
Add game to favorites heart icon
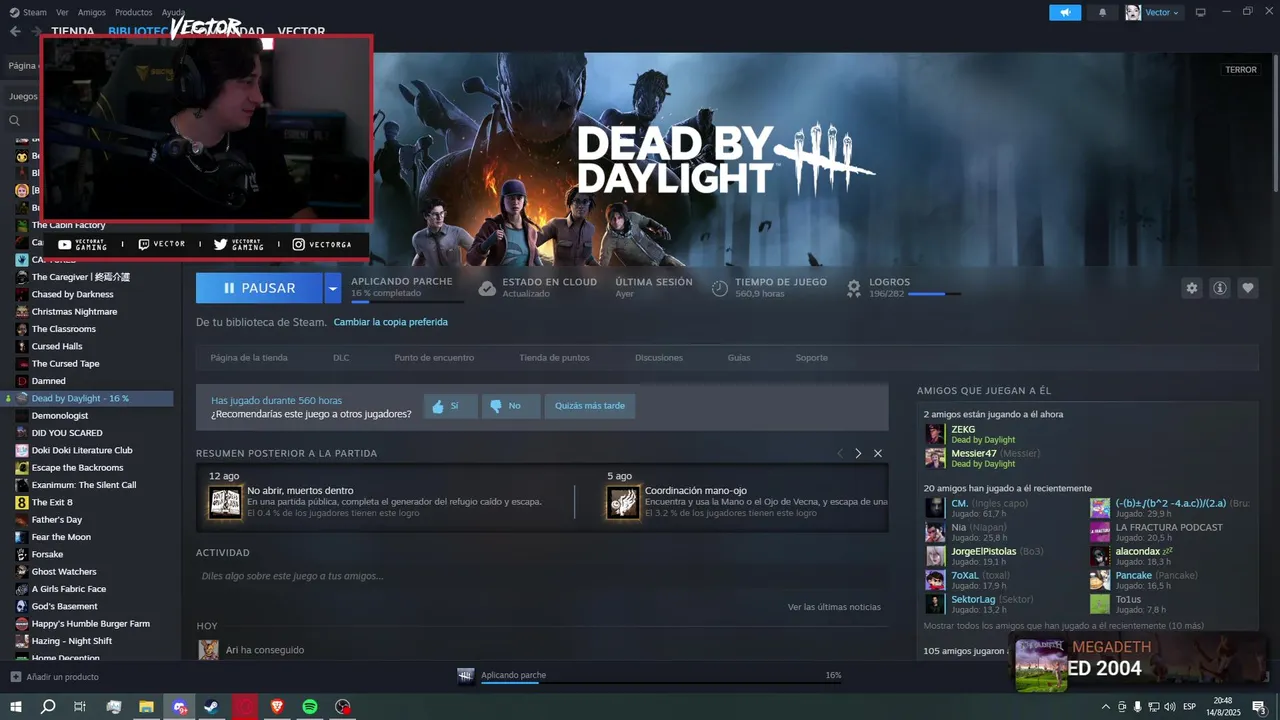pos(1247,288)
